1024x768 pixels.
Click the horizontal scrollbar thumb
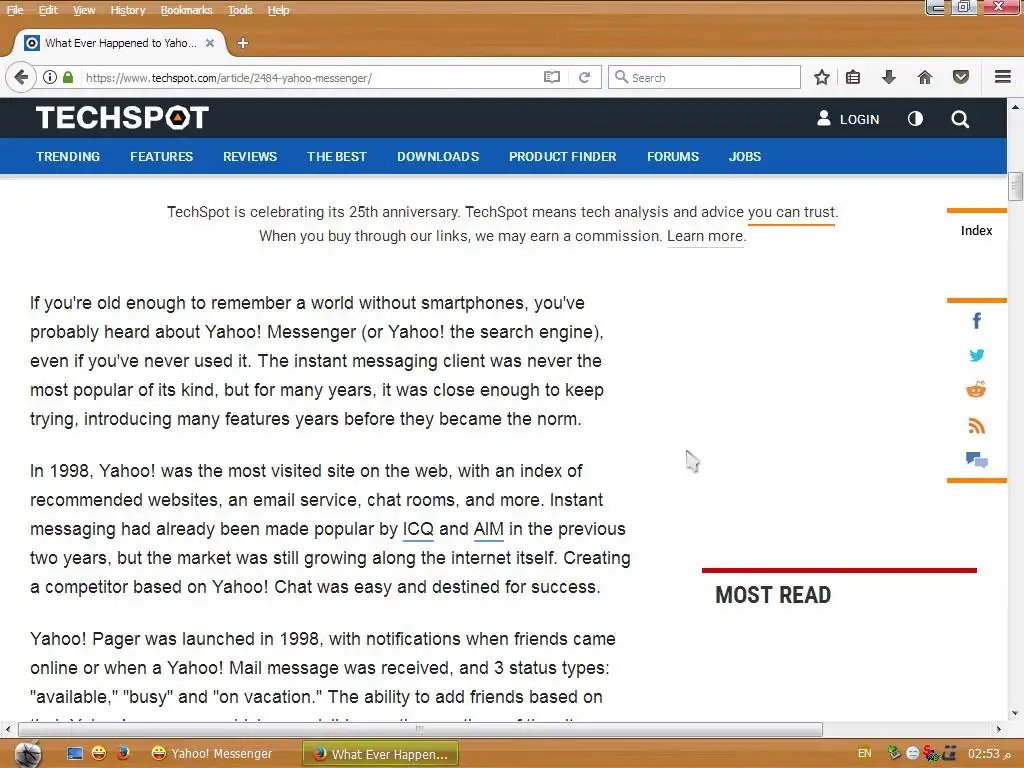point(419,729)
